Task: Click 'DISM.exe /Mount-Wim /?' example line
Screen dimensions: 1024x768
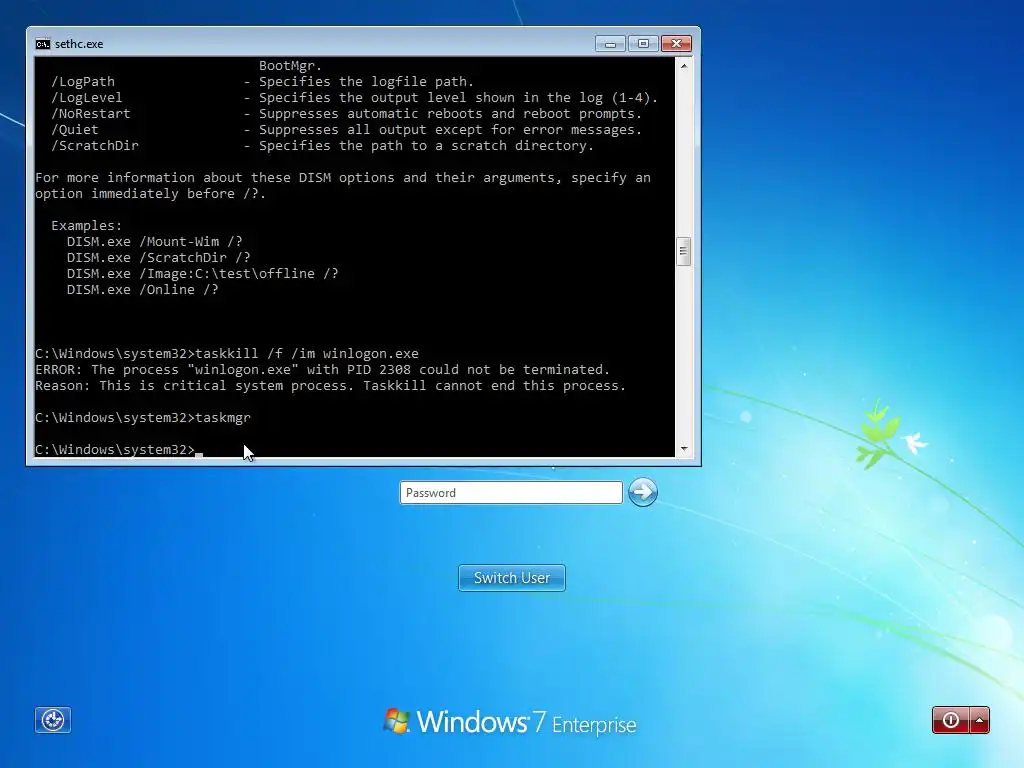Action: 155,242
